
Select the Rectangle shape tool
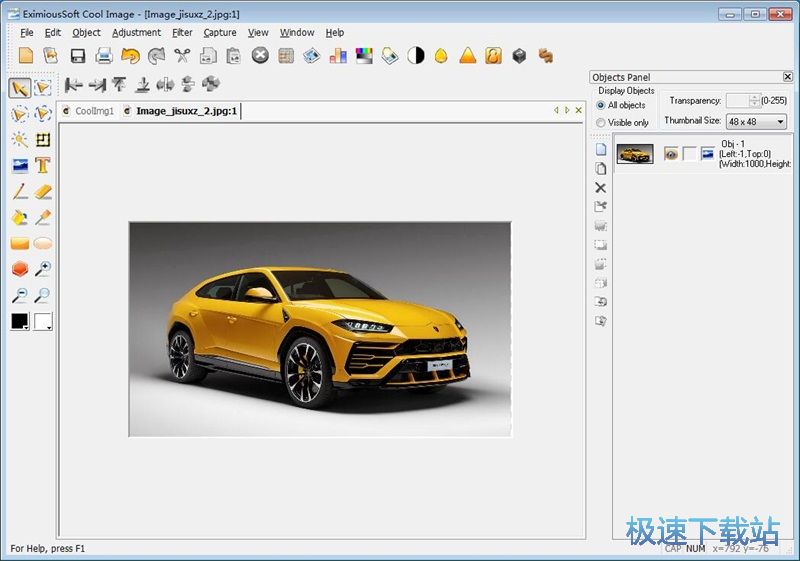click(x=20, y=243)
